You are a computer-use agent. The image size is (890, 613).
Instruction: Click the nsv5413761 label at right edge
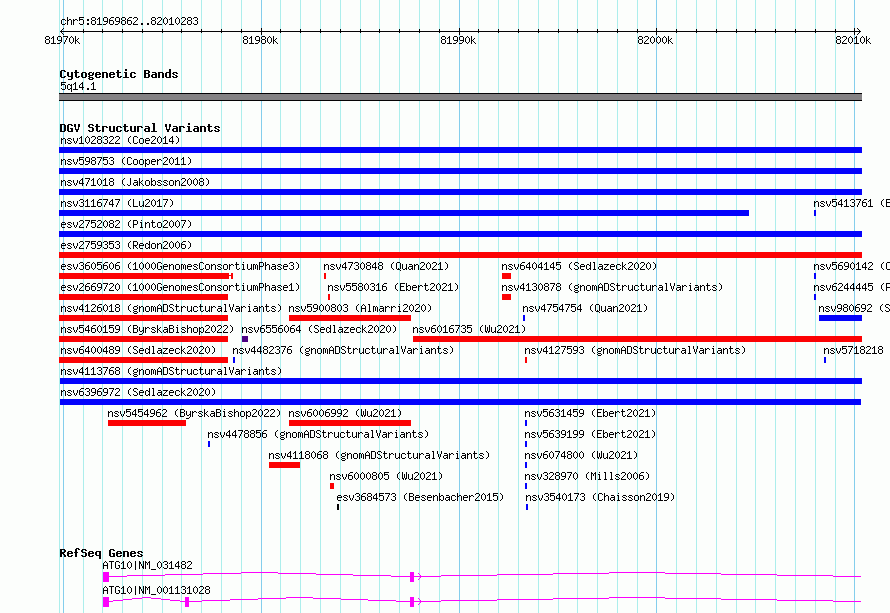(851, 203)
